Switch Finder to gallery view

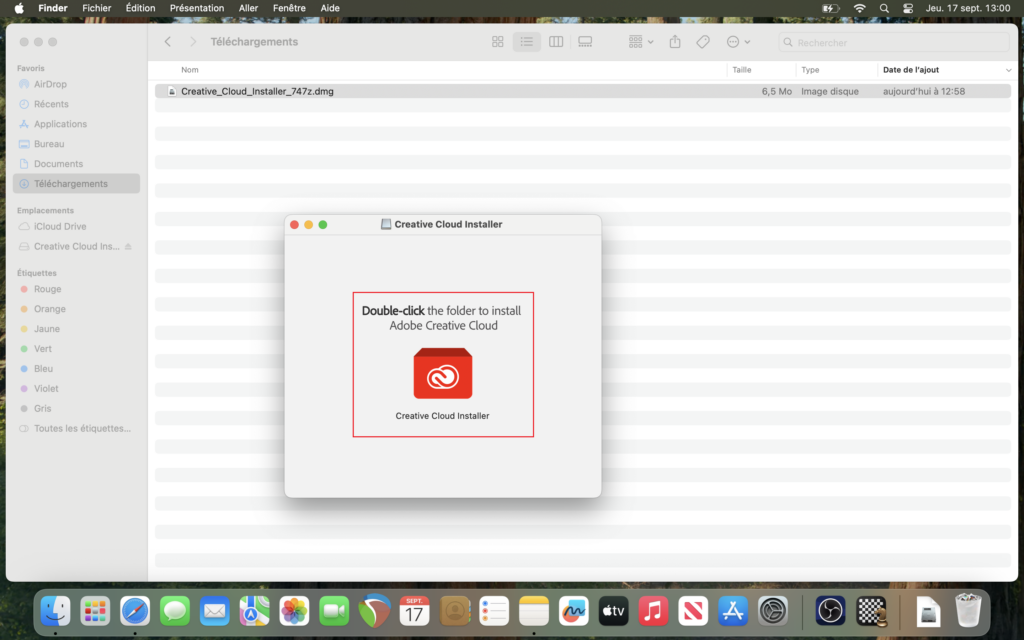(585, 42)
